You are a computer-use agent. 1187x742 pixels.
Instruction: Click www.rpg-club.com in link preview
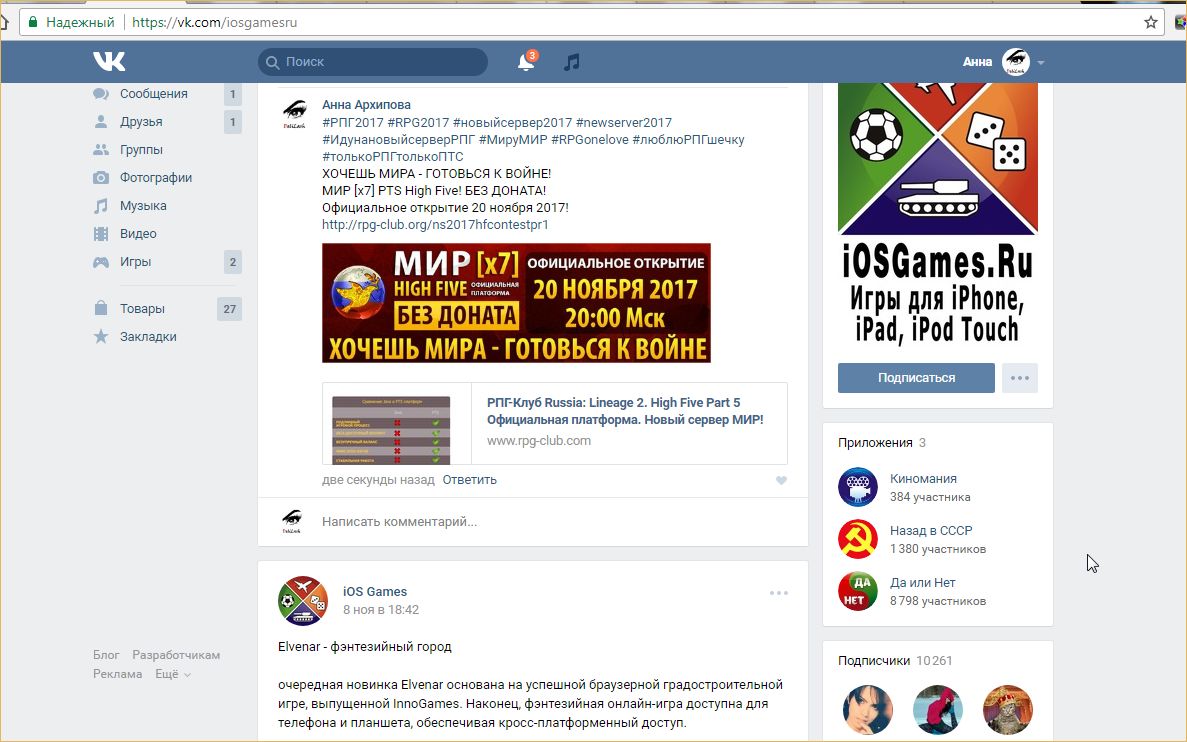click(x=539, y=441)
